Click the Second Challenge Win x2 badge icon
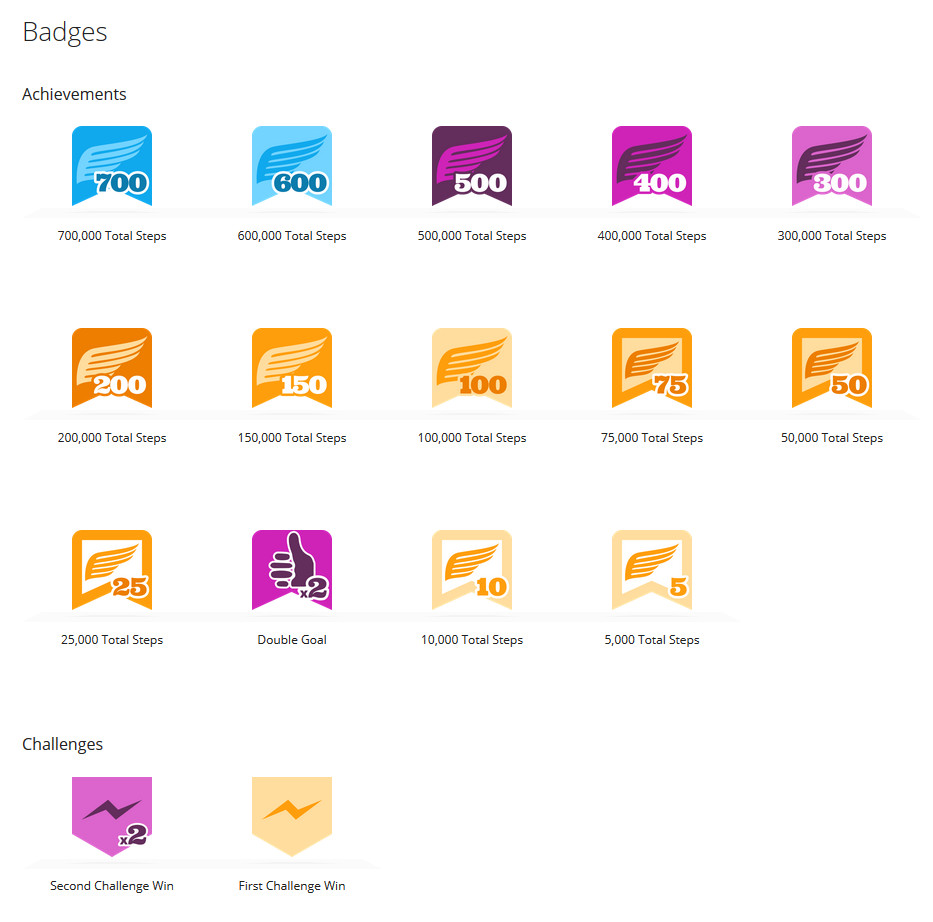 (112, 817)
